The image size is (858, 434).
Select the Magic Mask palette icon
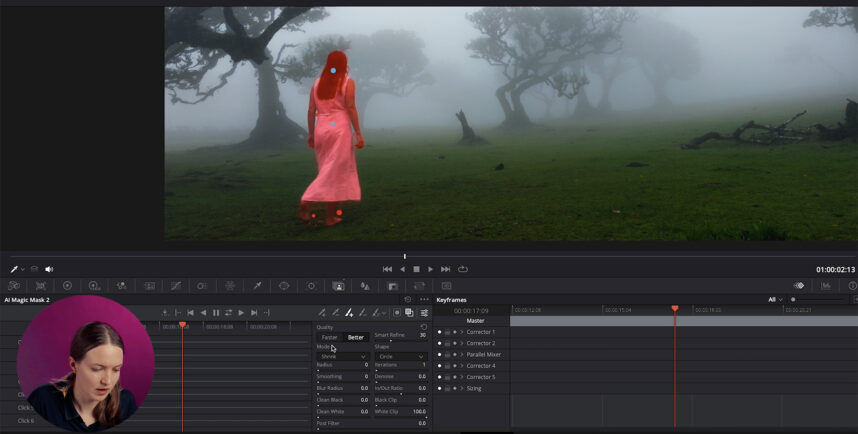[x=338, y=286]
